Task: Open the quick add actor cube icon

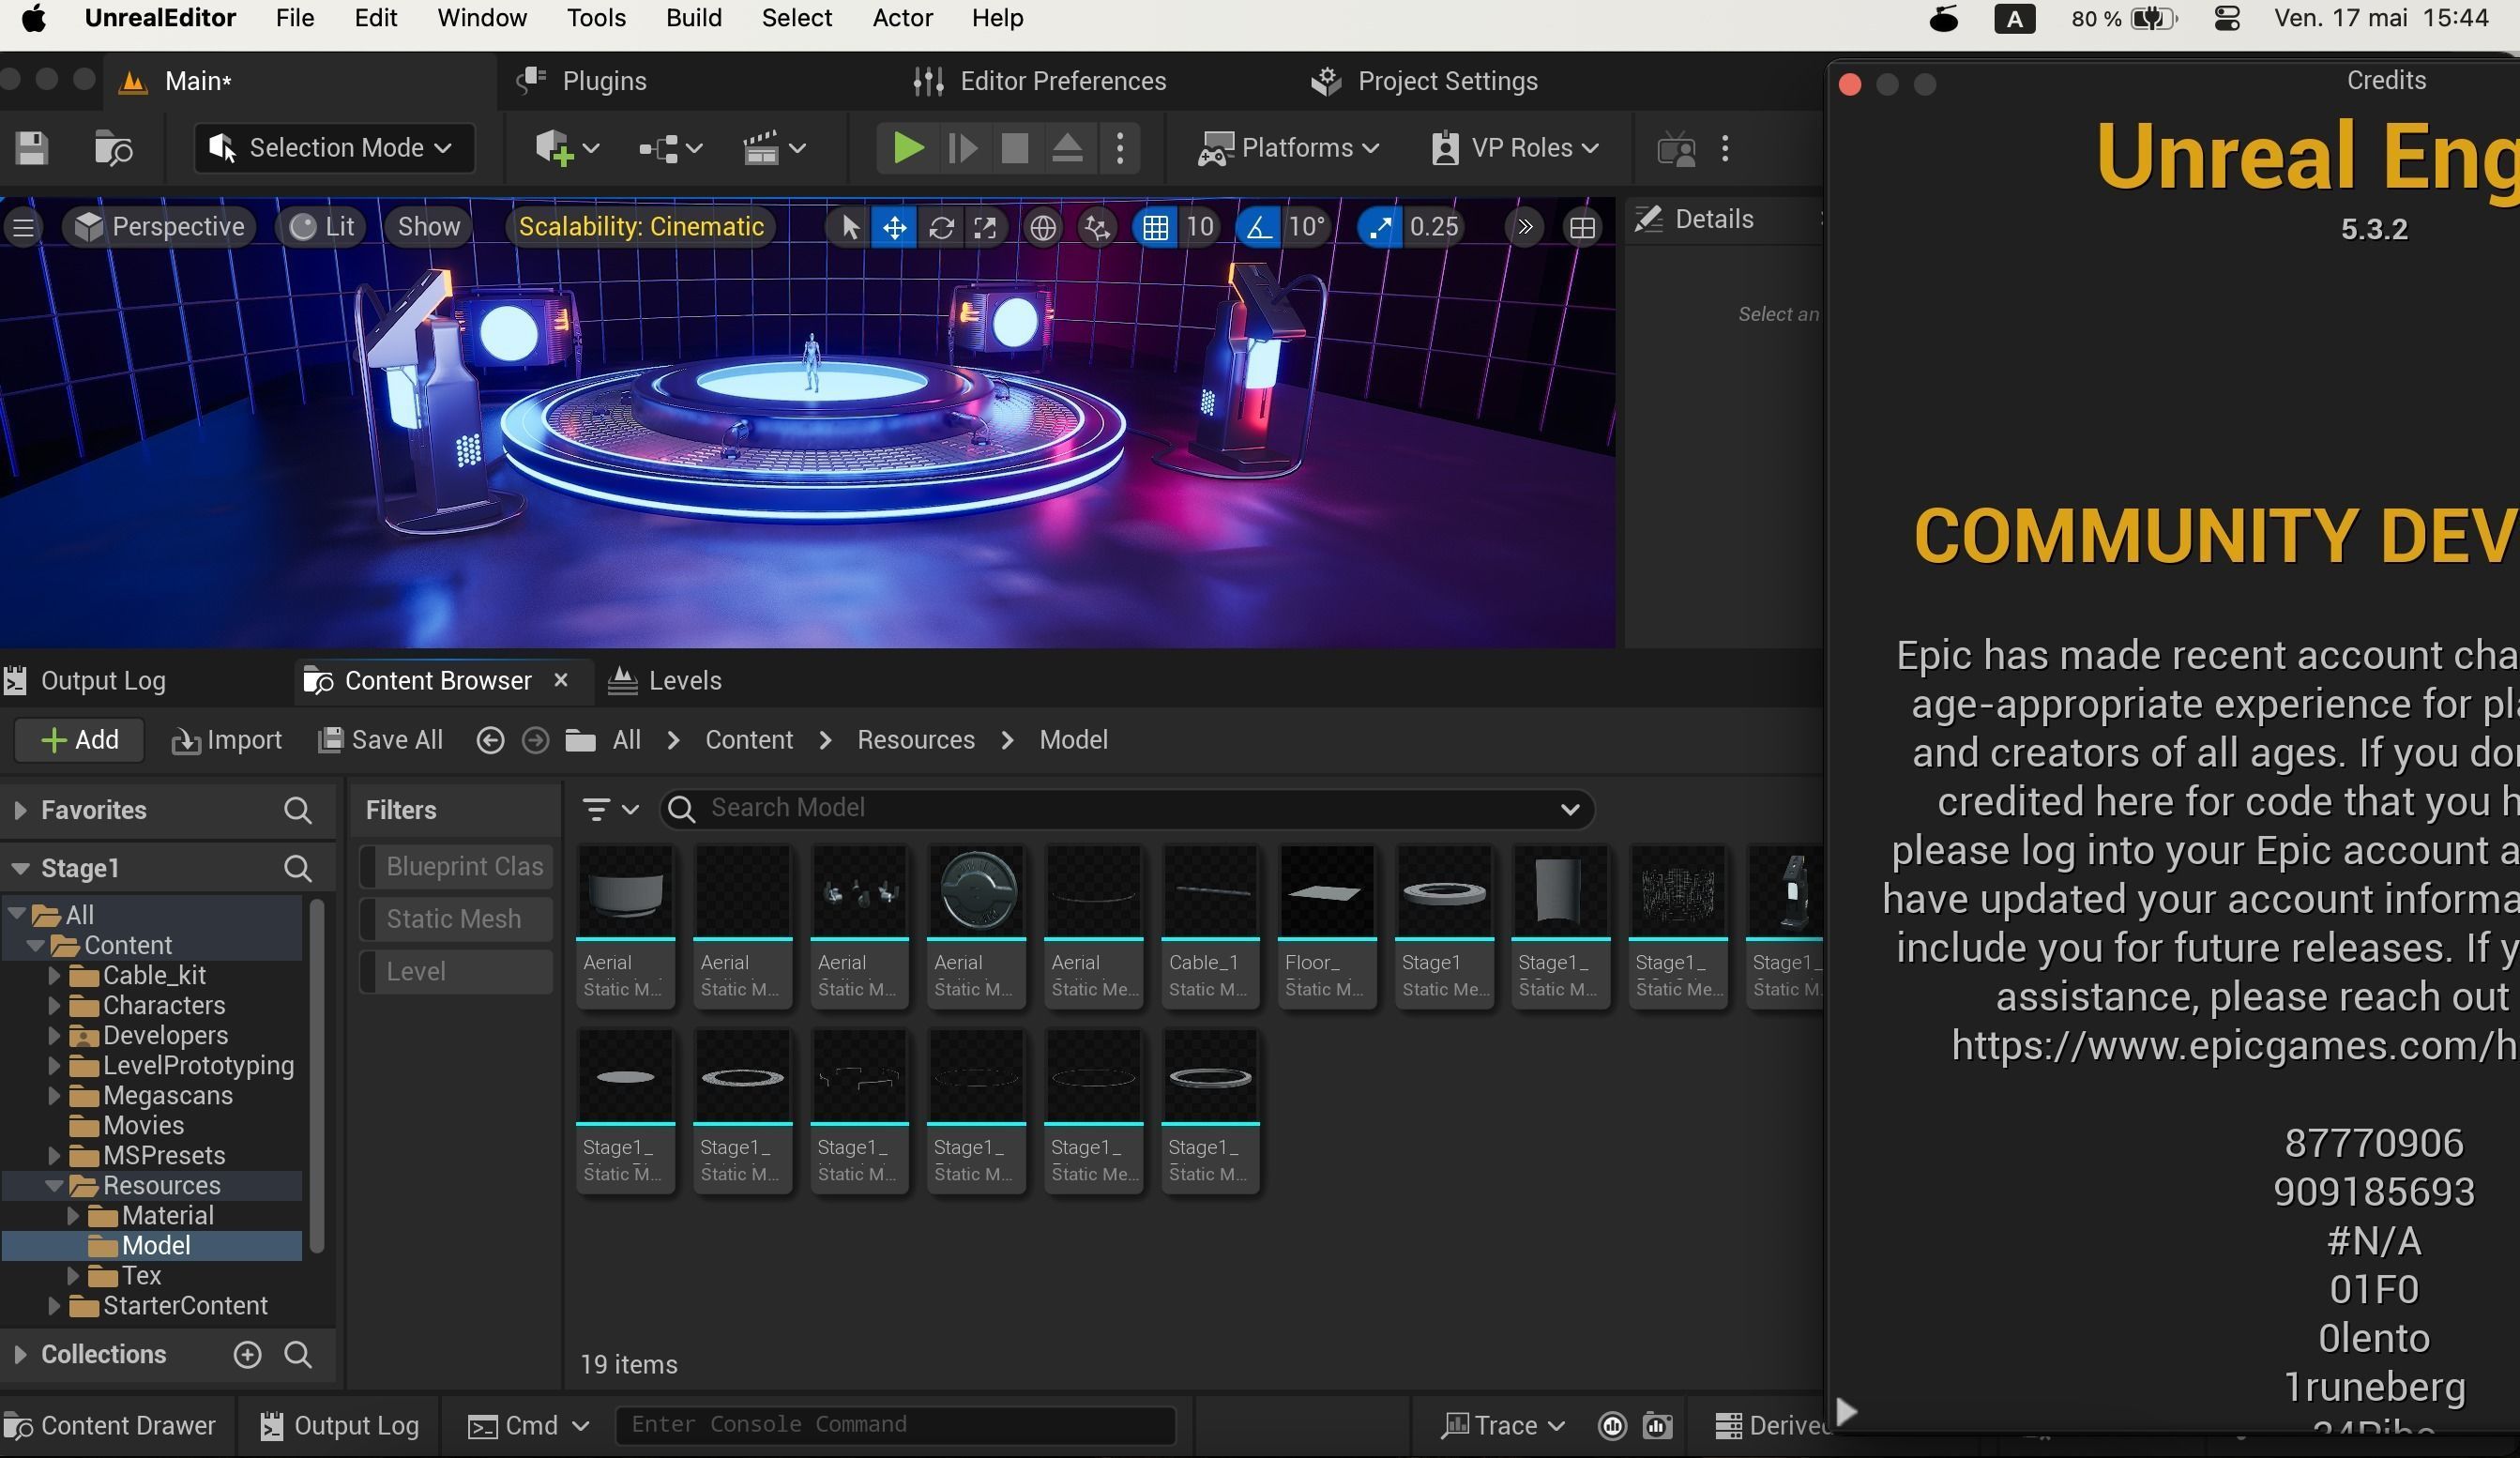Action: click(x=565, y=148)
